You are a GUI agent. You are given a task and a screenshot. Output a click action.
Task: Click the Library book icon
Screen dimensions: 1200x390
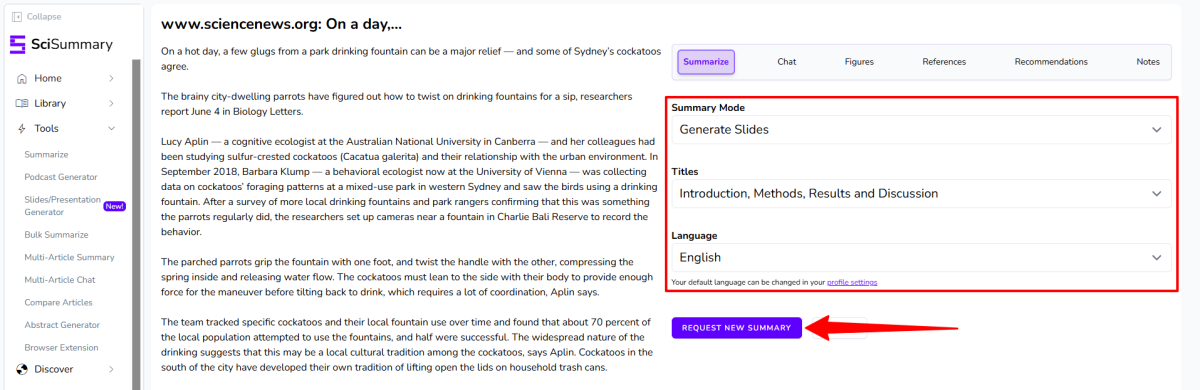coord(22,103)
